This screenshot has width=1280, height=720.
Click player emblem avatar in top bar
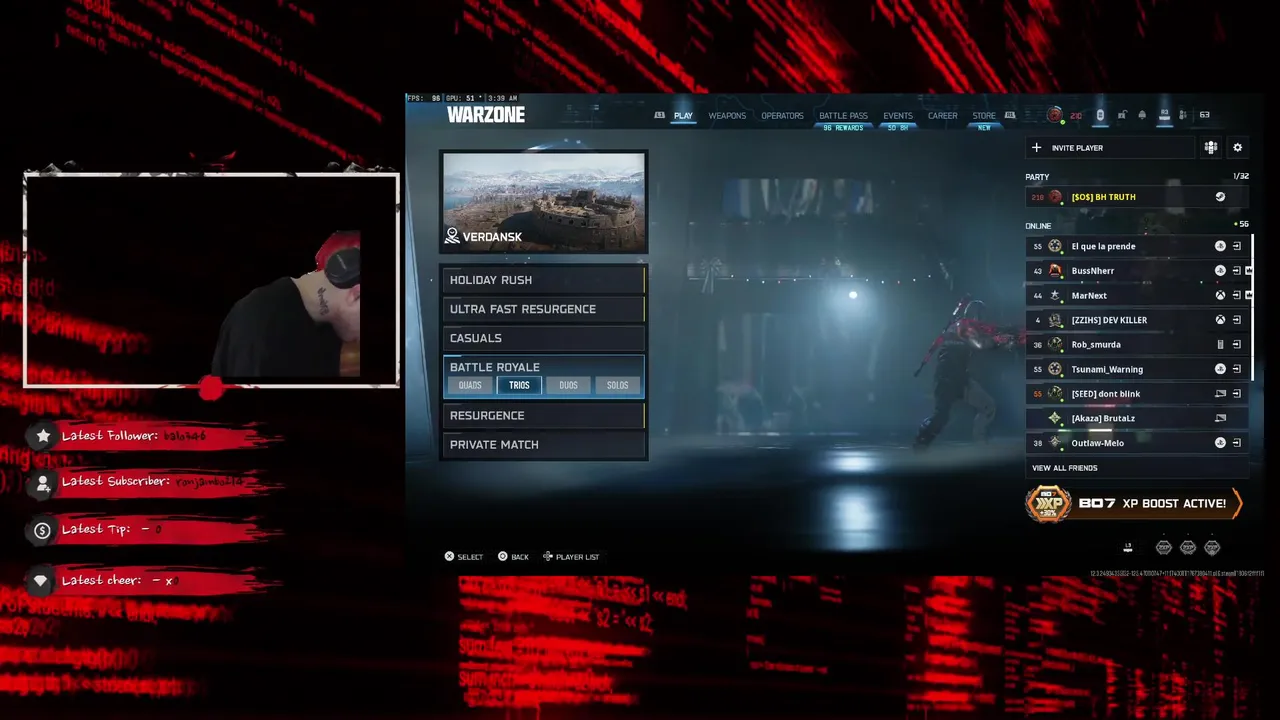click(x=1054, y=115)
